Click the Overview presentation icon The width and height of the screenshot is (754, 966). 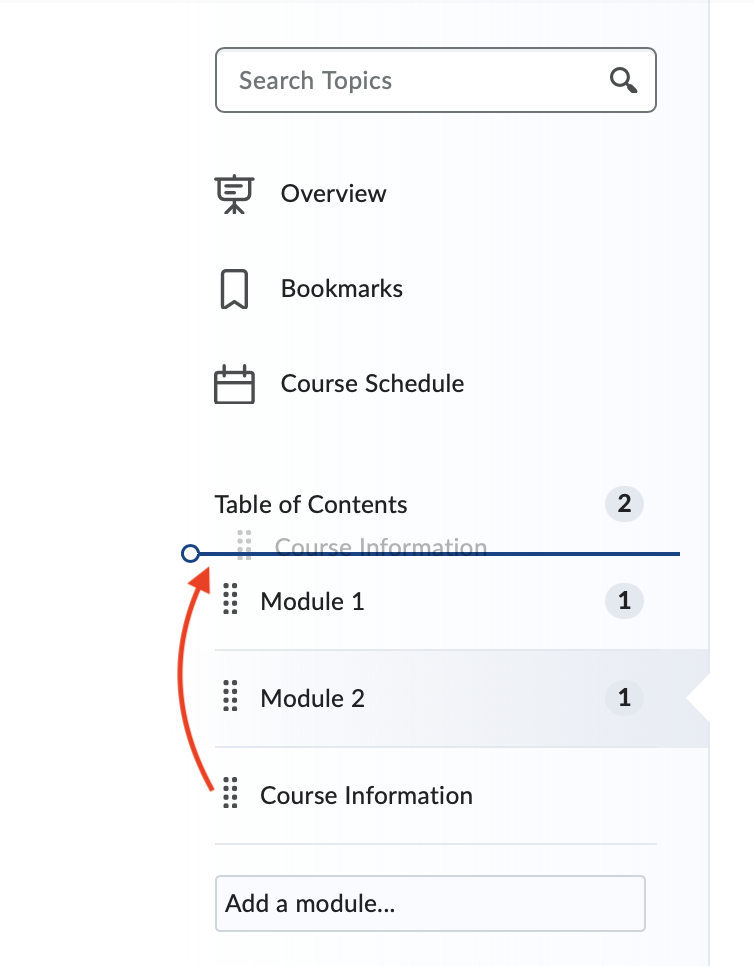[234, 193]
